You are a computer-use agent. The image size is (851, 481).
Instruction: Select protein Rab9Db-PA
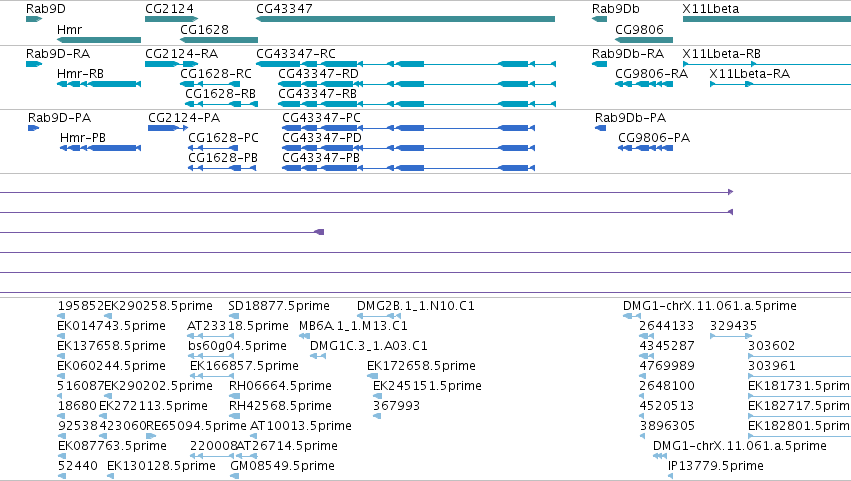631,118
